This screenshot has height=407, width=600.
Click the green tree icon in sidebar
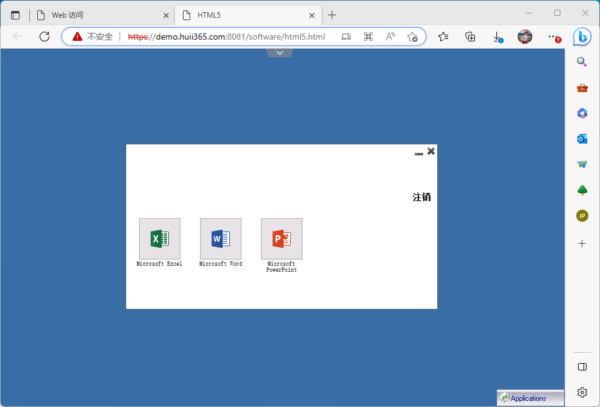click(582, 190)
